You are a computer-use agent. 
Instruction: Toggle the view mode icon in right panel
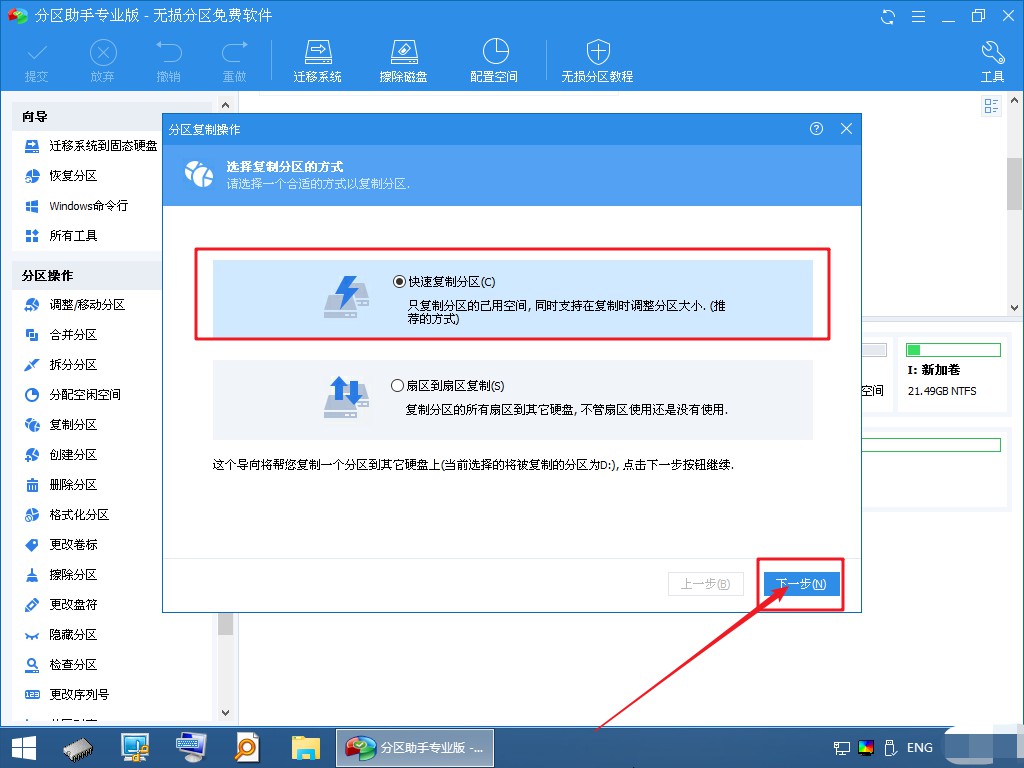pyautogui.click(x=991, y=106)
